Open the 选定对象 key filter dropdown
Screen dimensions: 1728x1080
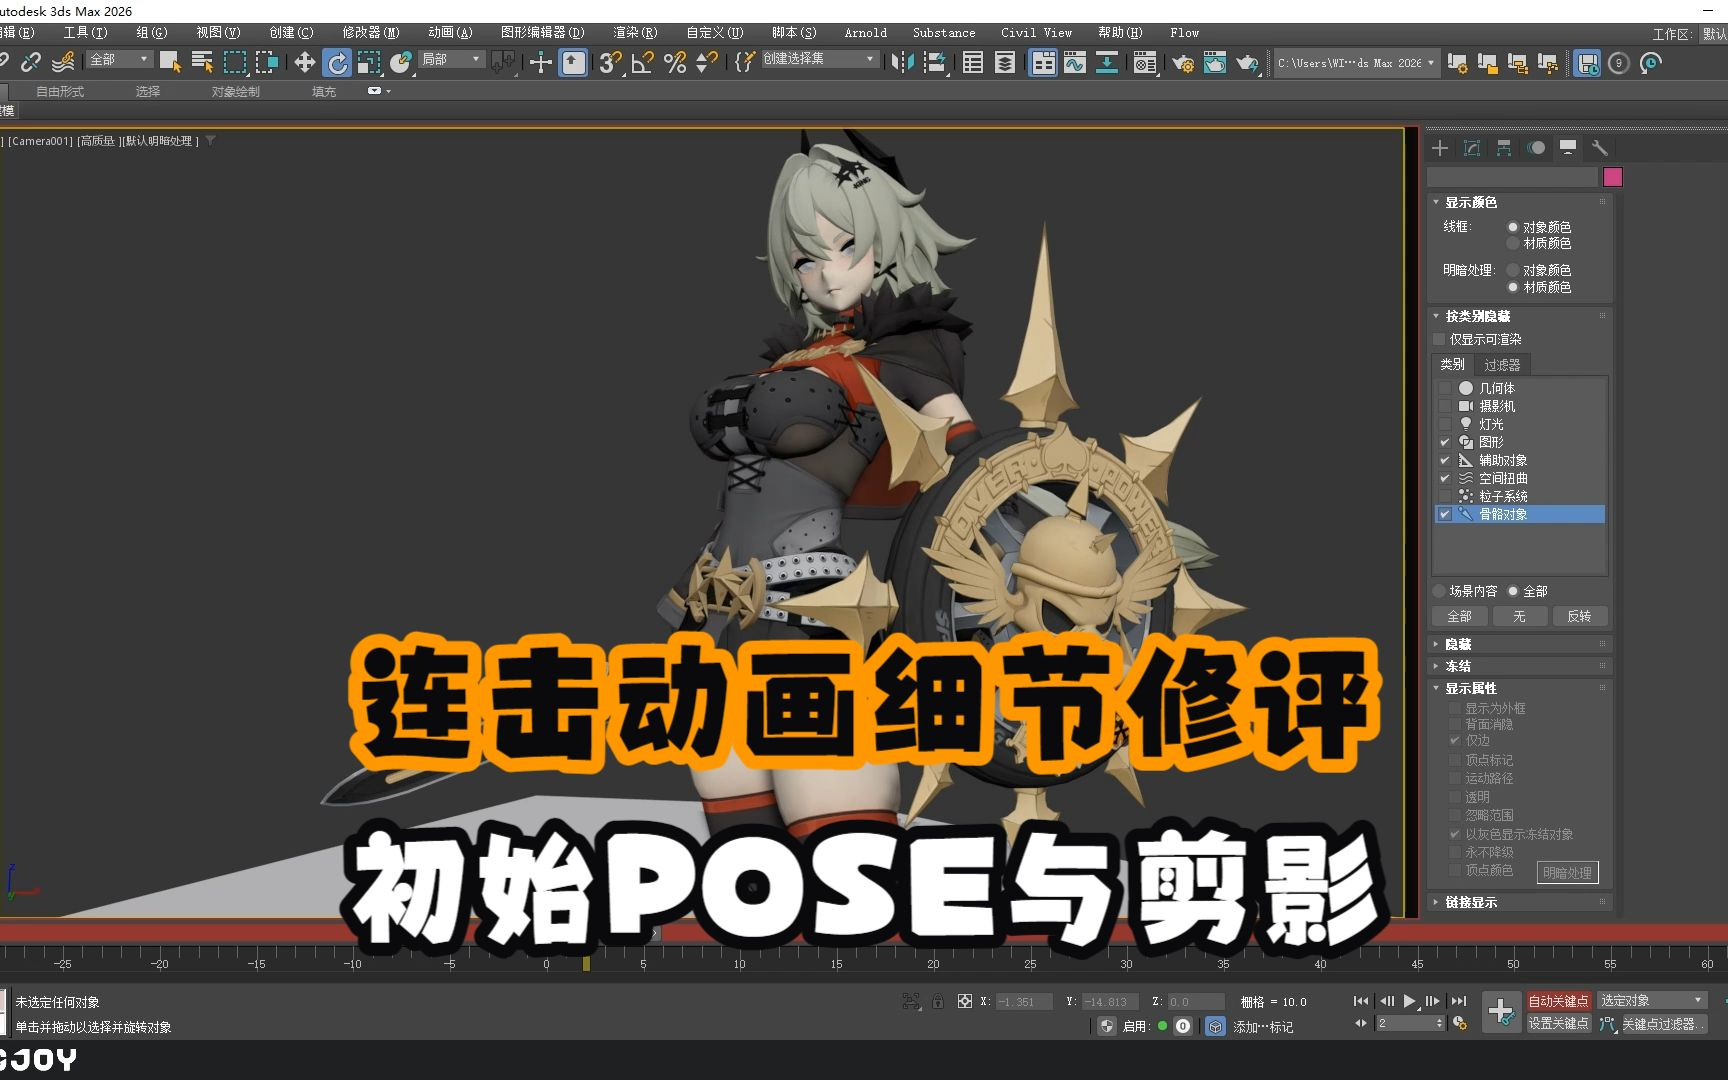1652,1000
